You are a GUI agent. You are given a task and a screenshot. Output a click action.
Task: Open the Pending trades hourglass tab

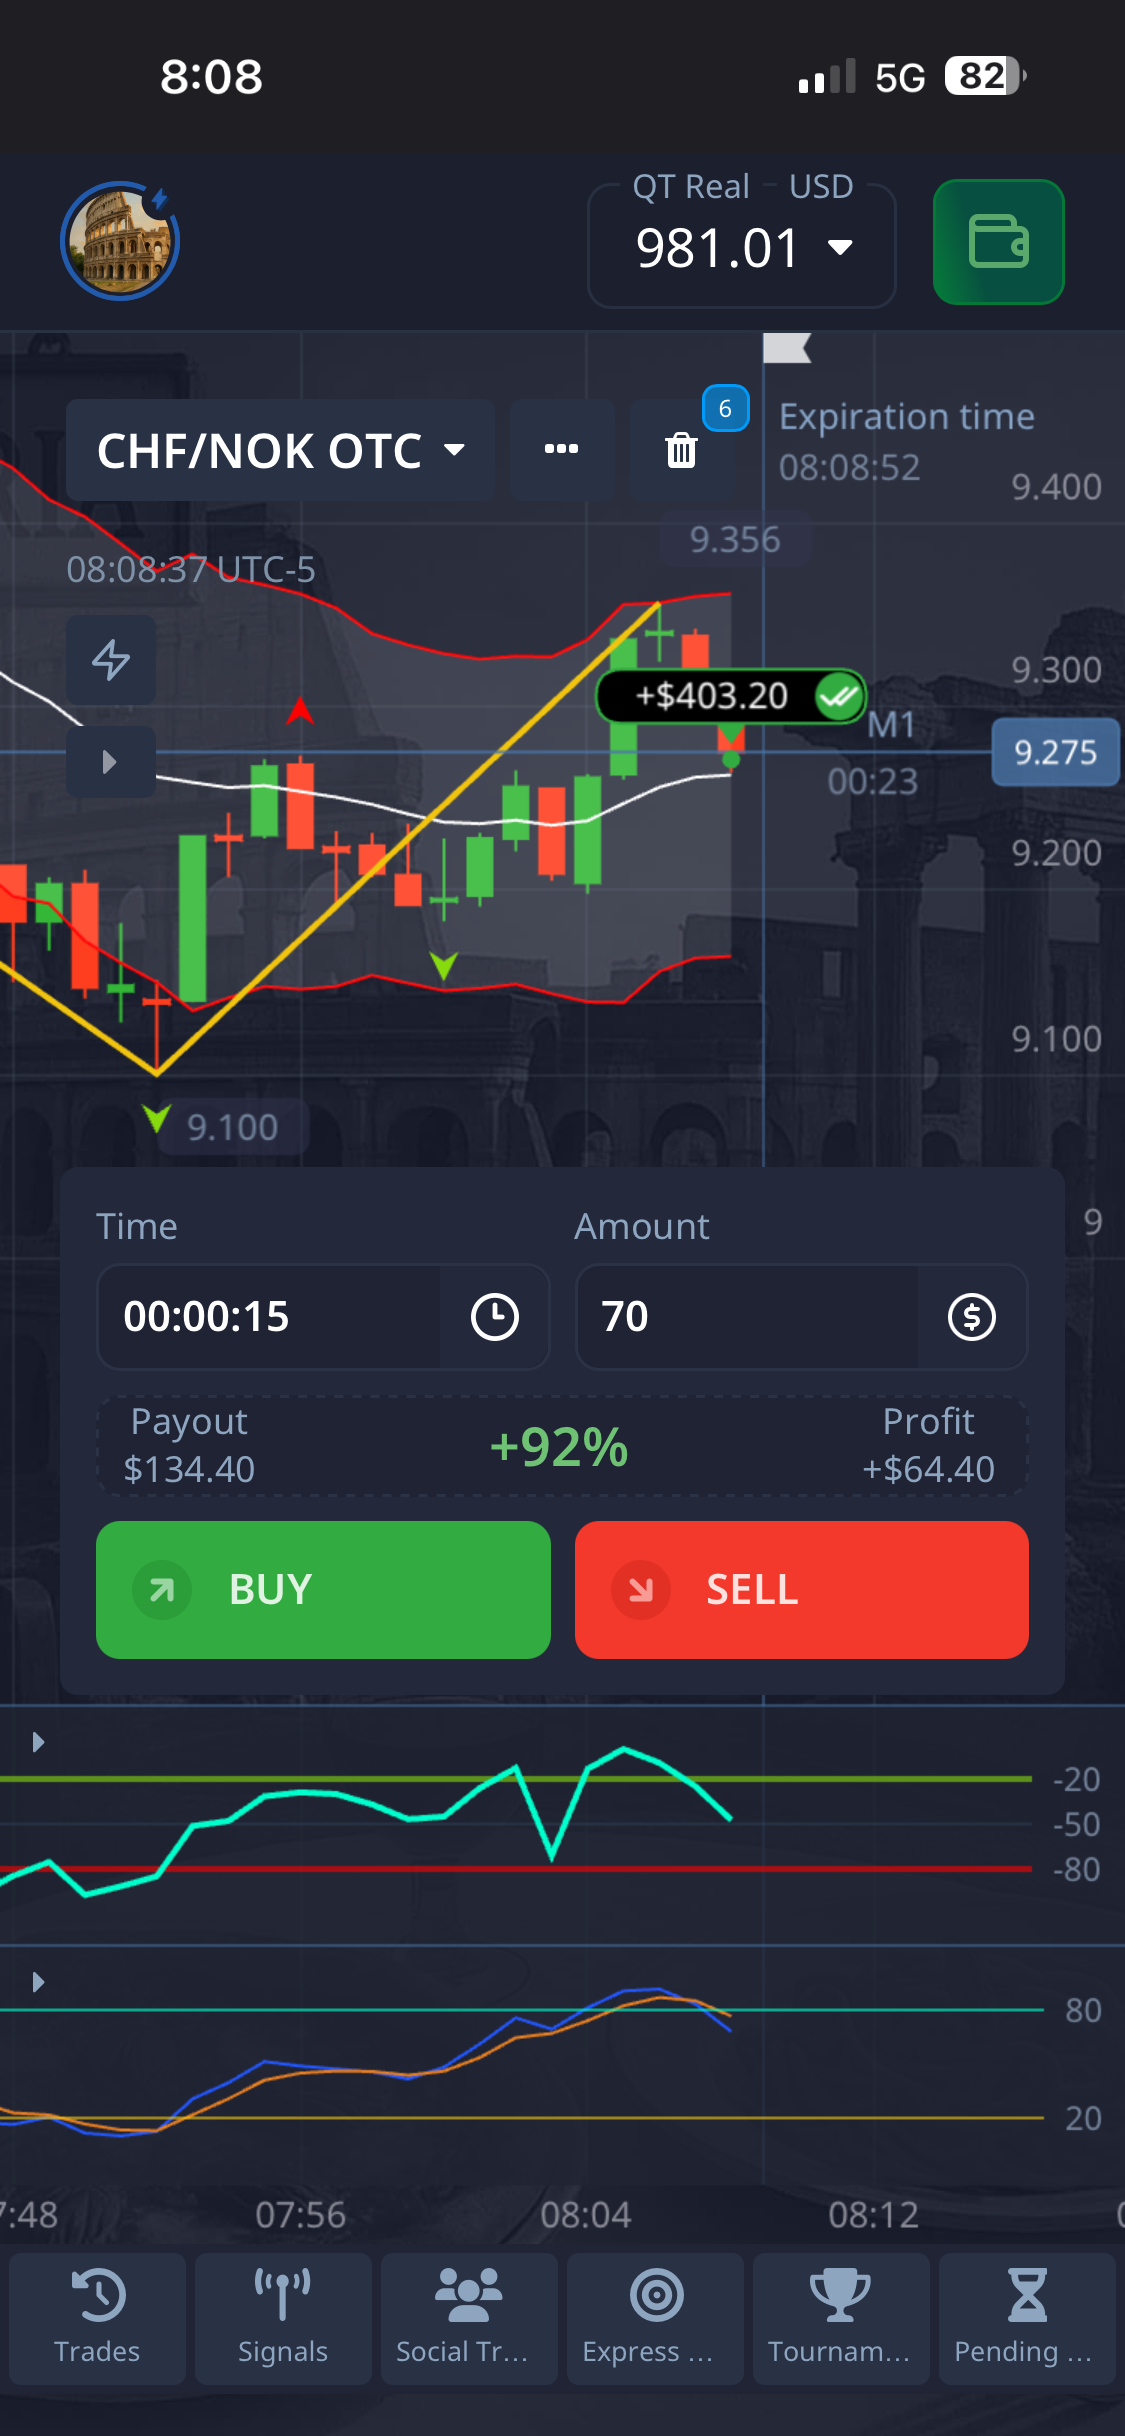(x=1026, y=2318)
